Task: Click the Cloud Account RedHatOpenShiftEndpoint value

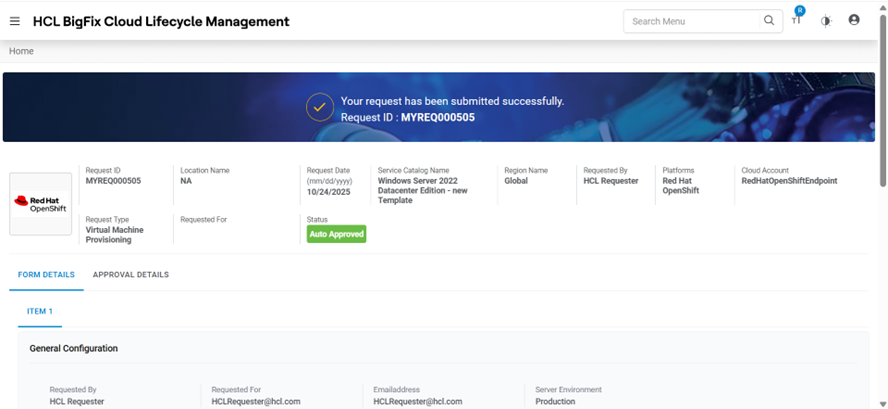Action: pyautogui.click(x=789, y=181)
